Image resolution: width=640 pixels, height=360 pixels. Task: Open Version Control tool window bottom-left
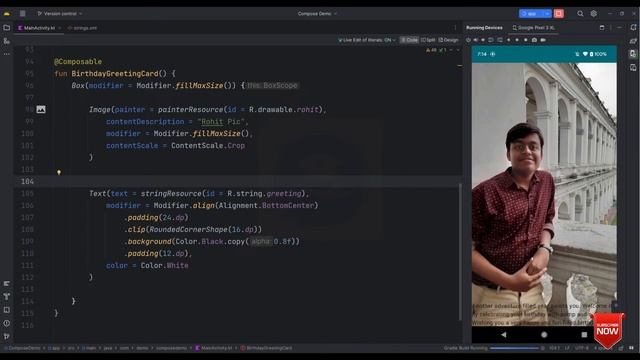(7, 336)
